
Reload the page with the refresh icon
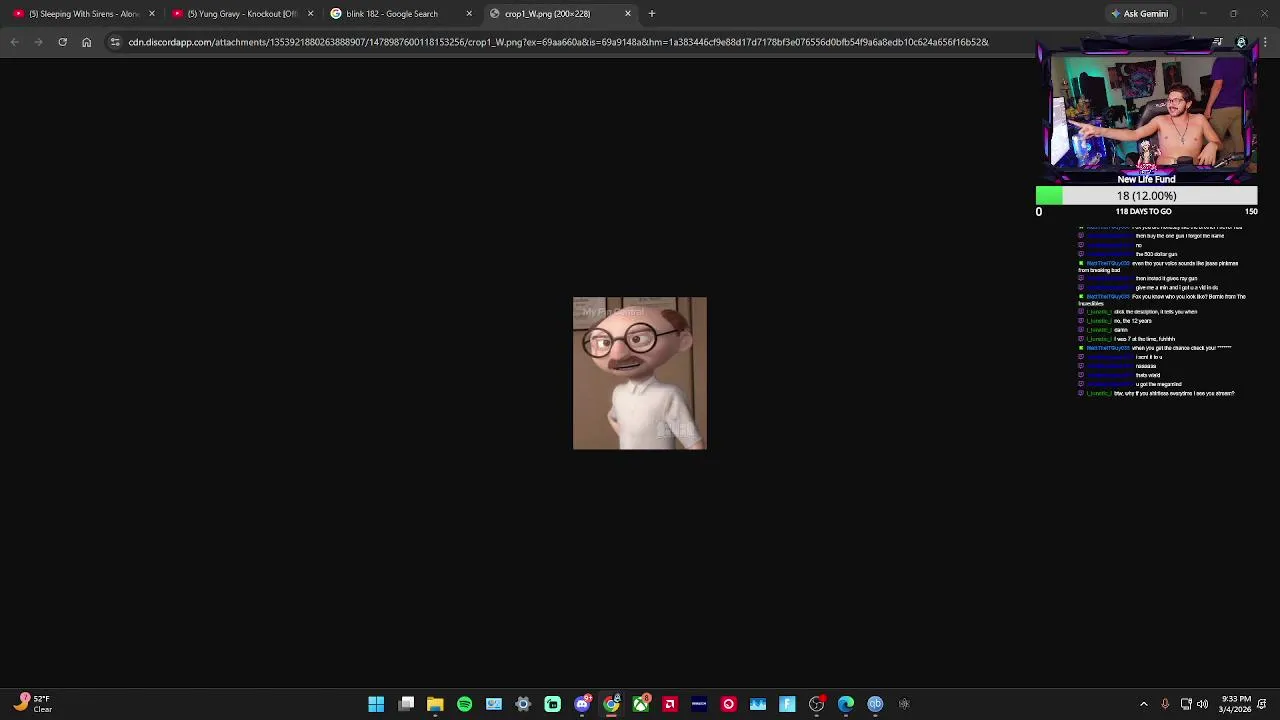tap(62, 42)
